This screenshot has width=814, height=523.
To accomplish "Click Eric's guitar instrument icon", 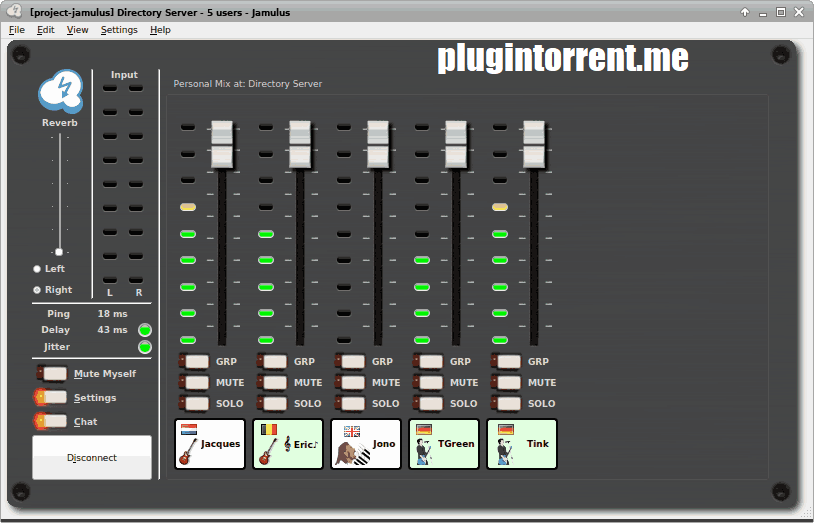I will coord(267,451).
